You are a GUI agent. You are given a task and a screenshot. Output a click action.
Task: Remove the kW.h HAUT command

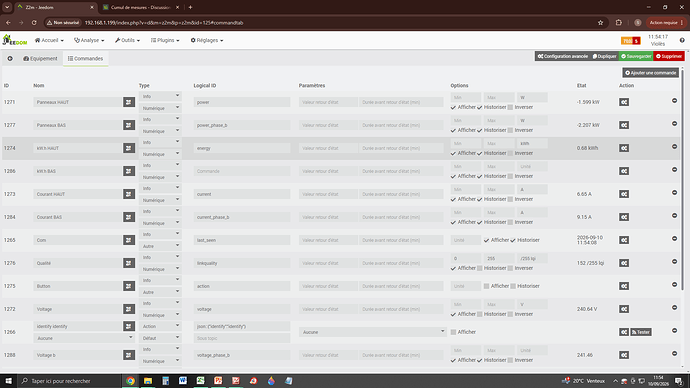pyautogui.click(x=674, y=146)
